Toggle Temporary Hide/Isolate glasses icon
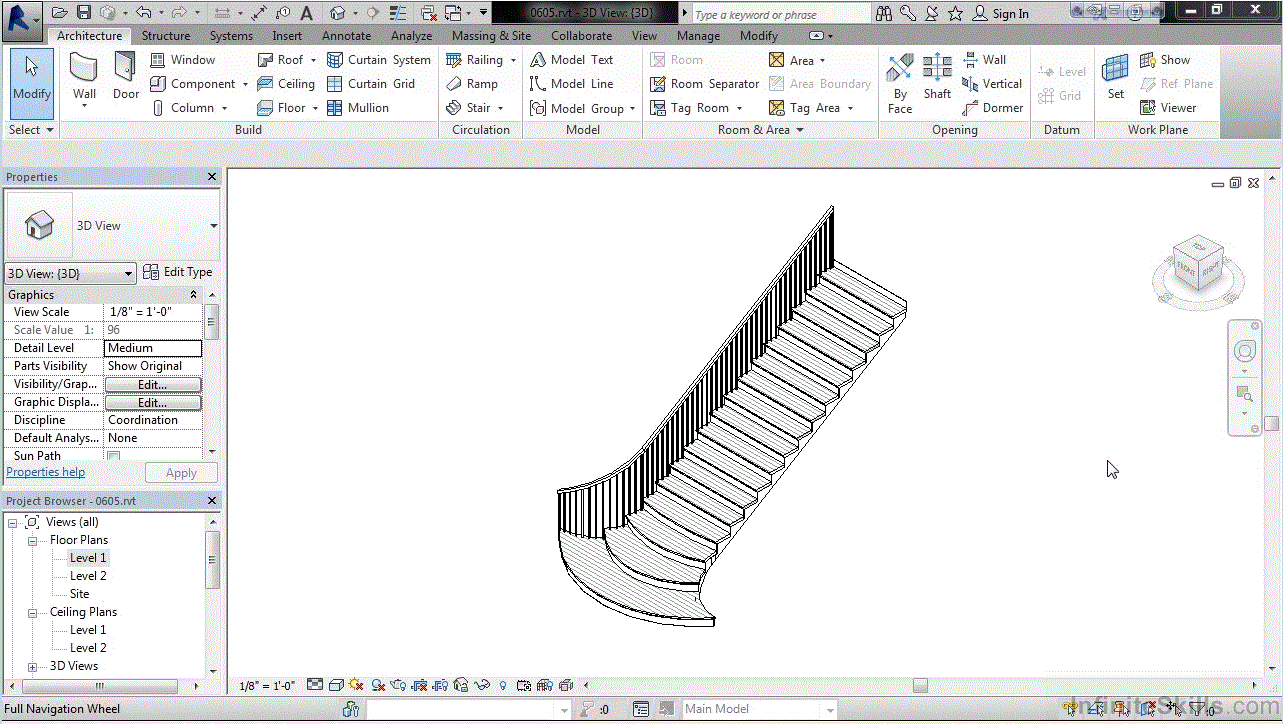1283x724 pixels. coord(482,685)
